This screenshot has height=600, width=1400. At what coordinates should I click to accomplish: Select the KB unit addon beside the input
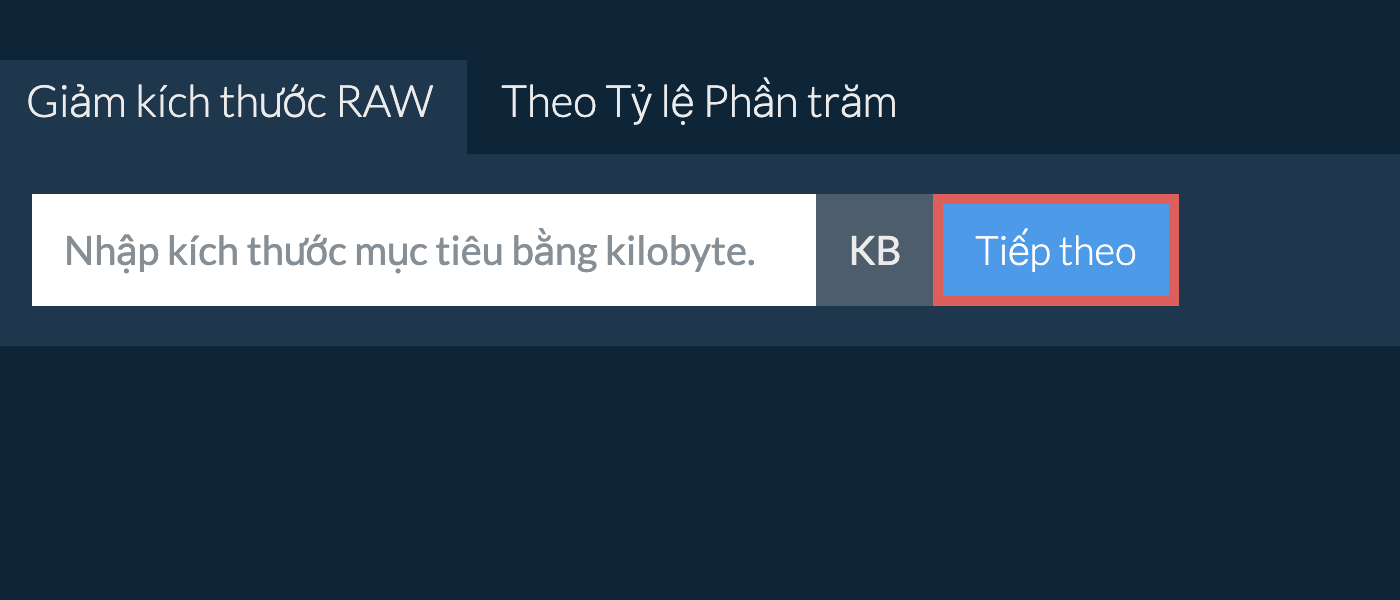point(874,250)
